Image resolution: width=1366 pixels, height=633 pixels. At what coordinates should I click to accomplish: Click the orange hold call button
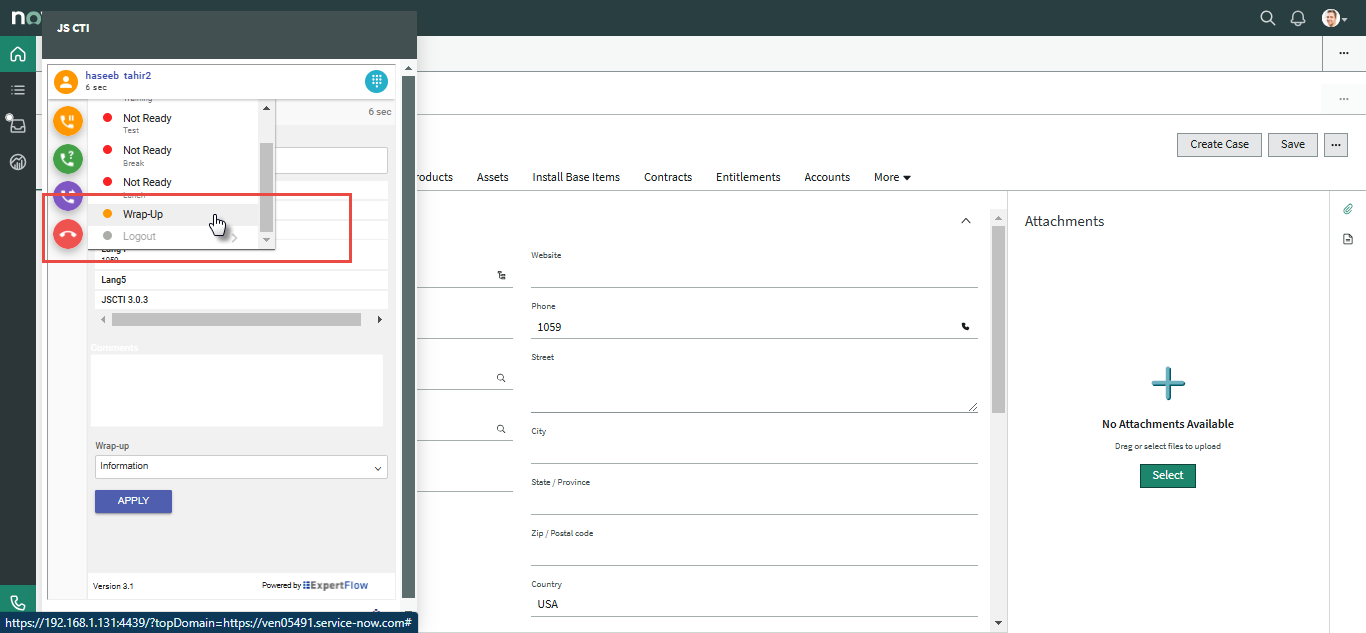click(68, 122)
